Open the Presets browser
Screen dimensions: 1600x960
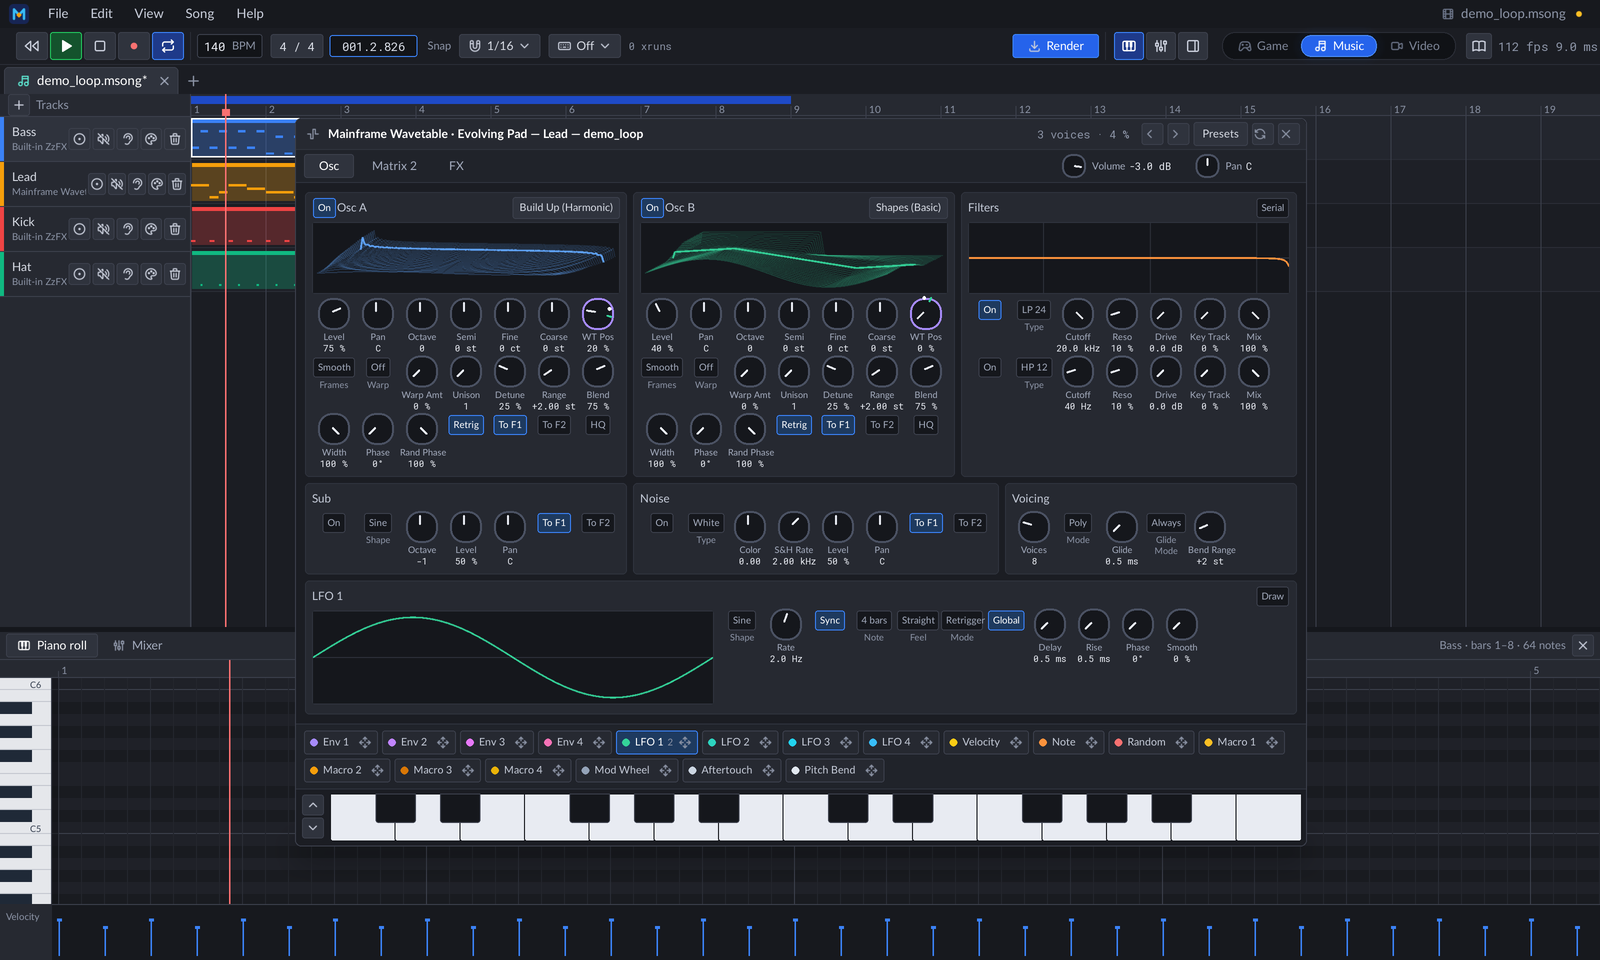[1220, 134]
